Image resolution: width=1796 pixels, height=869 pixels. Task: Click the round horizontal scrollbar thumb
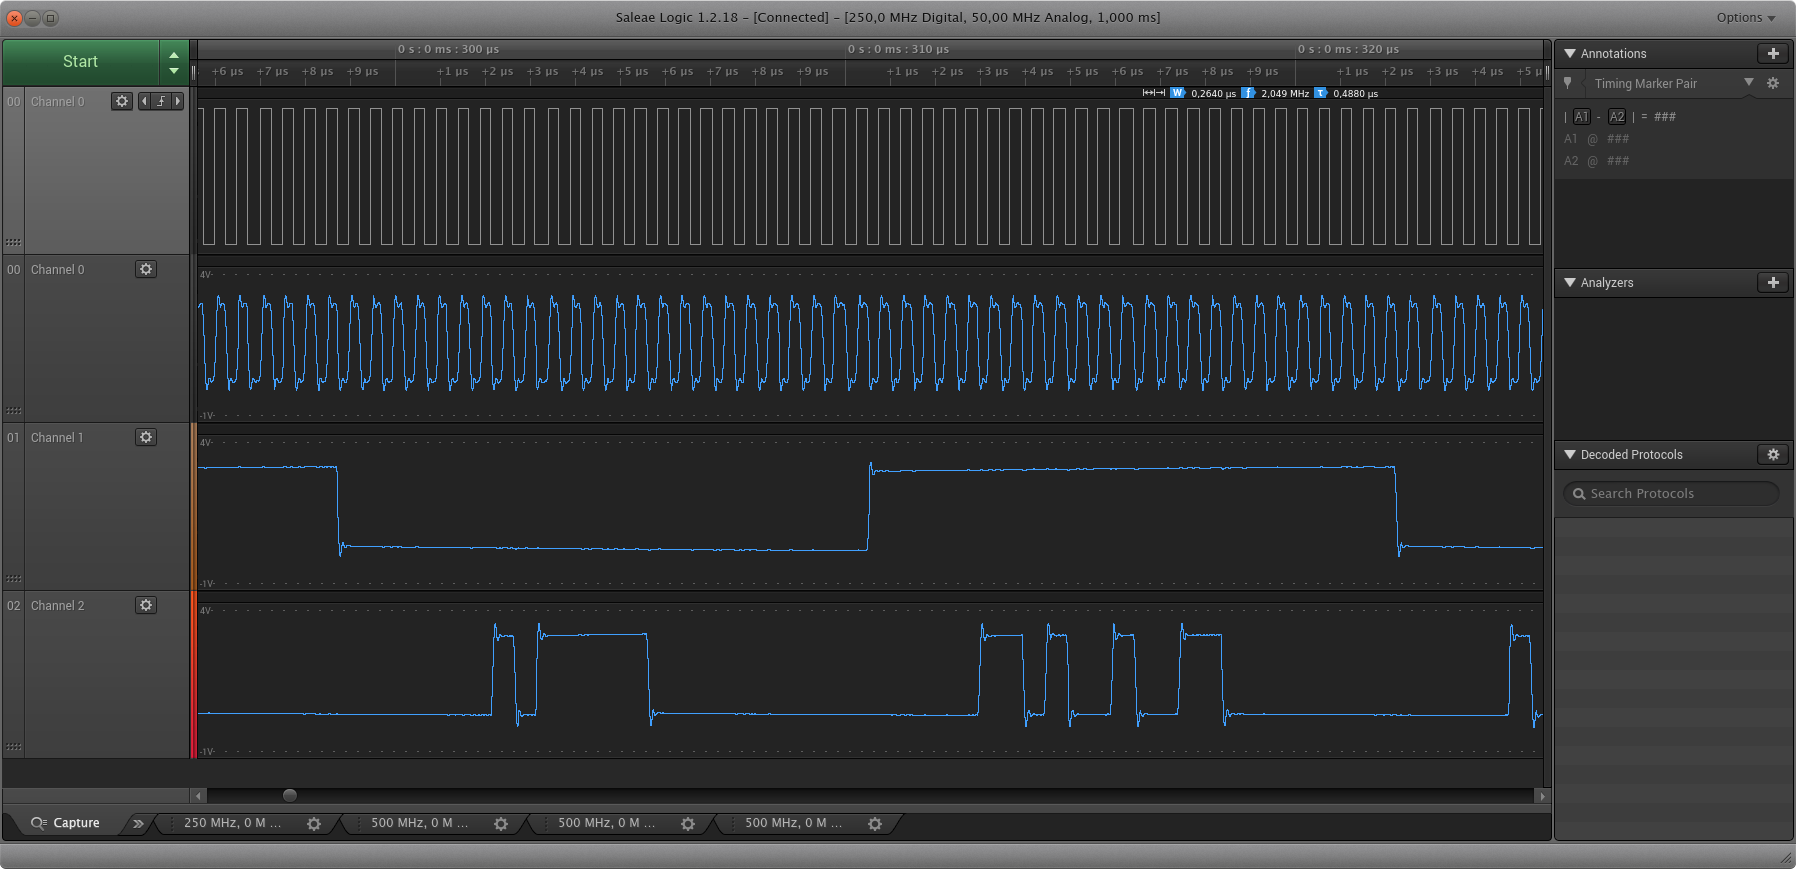tap(290, 796)
